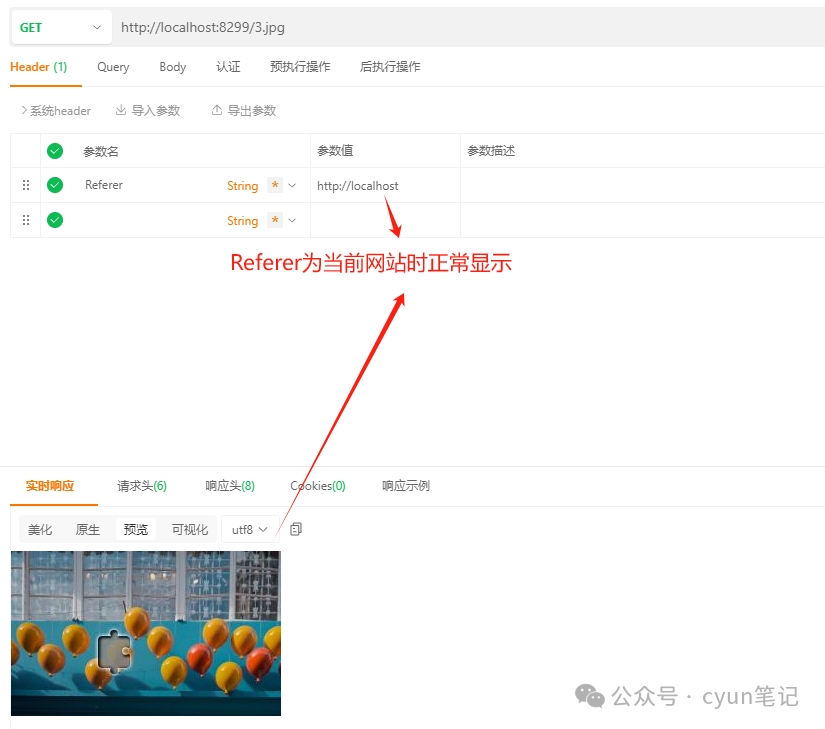The image size is (825, 729).
Task: Click the 导入参数 import icon
Action: point(121,110)
